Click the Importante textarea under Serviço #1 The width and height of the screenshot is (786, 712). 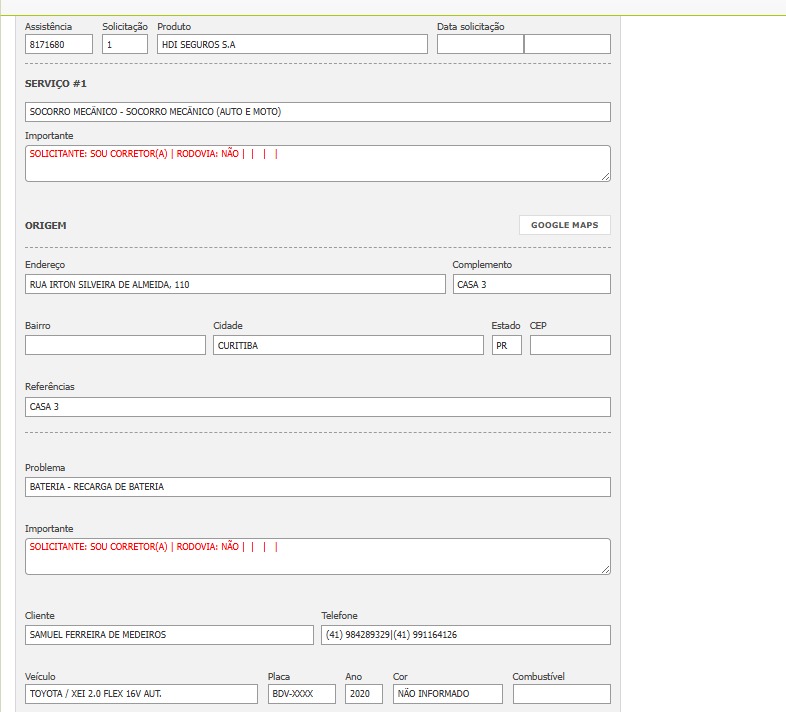tap(317, 164)
